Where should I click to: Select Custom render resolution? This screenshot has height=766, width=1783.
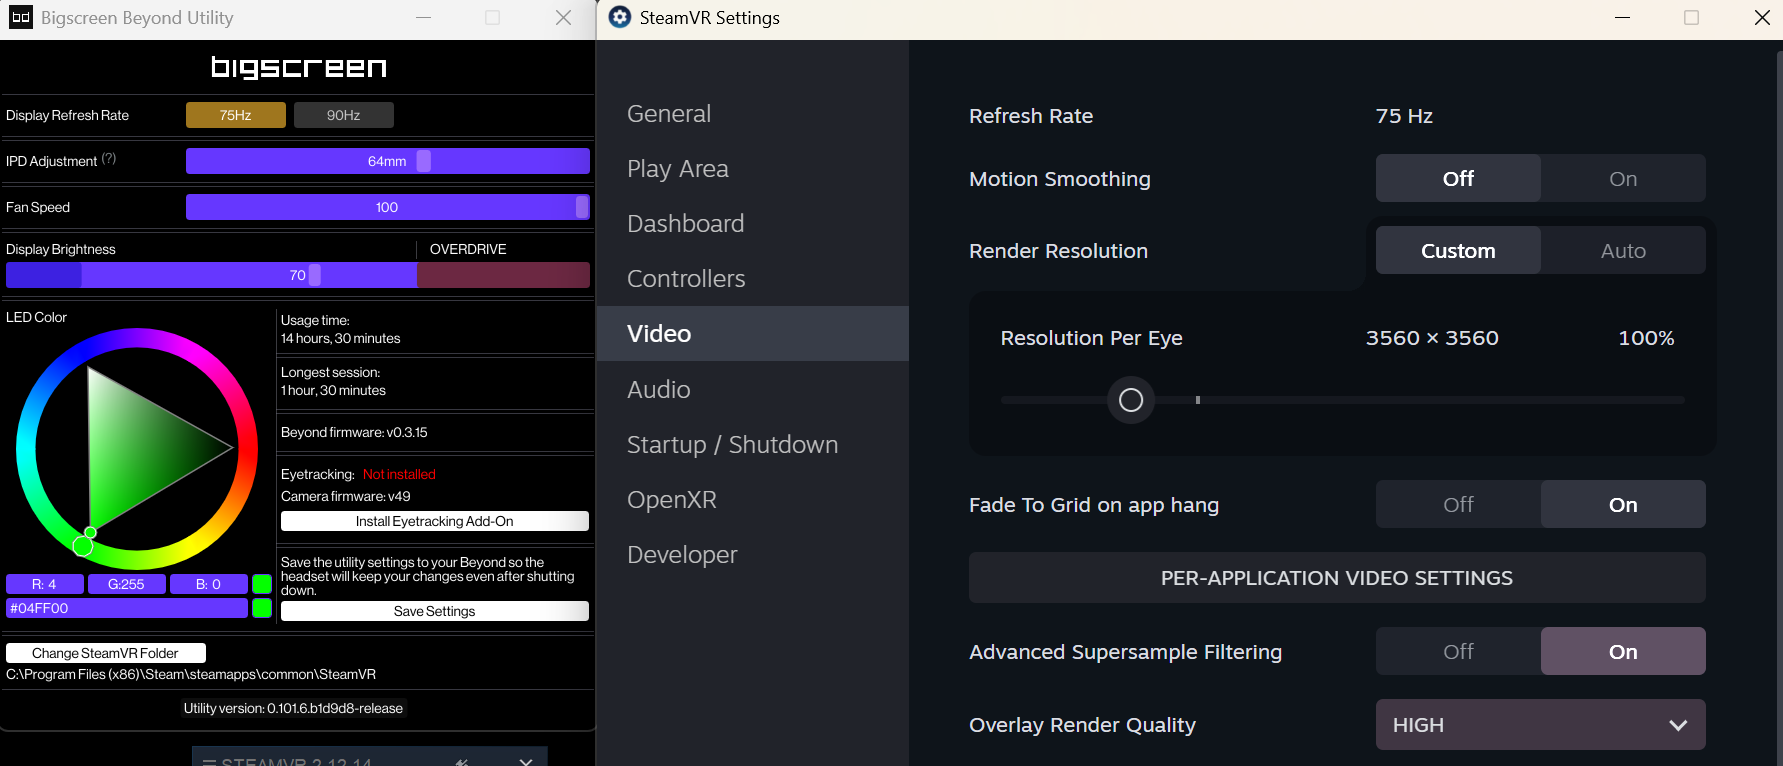click(x=1458, y=250)
